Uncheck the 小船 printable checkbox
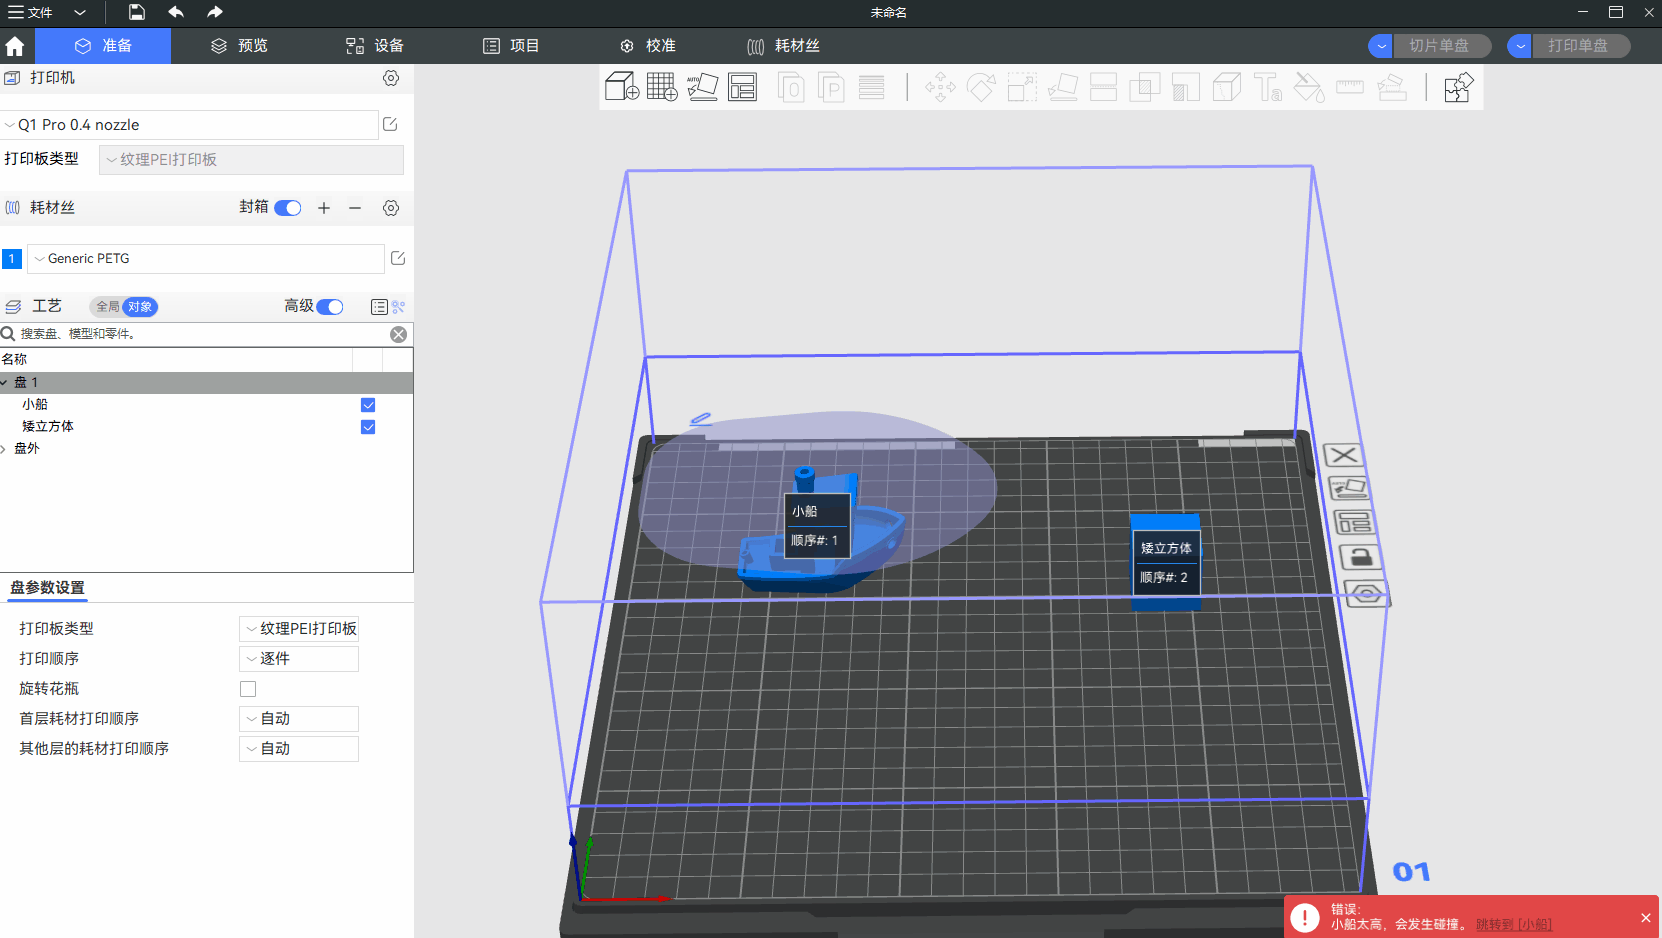 [368, 405]
